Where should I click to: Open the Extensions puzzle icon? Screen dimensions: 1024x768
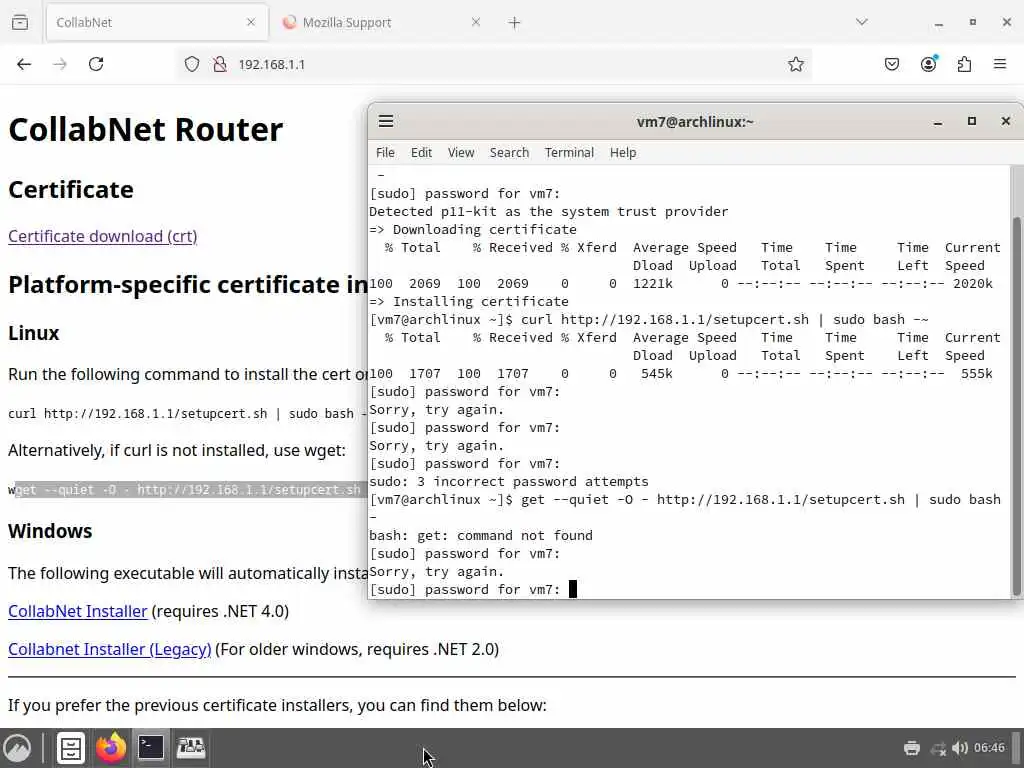[964, 64]
